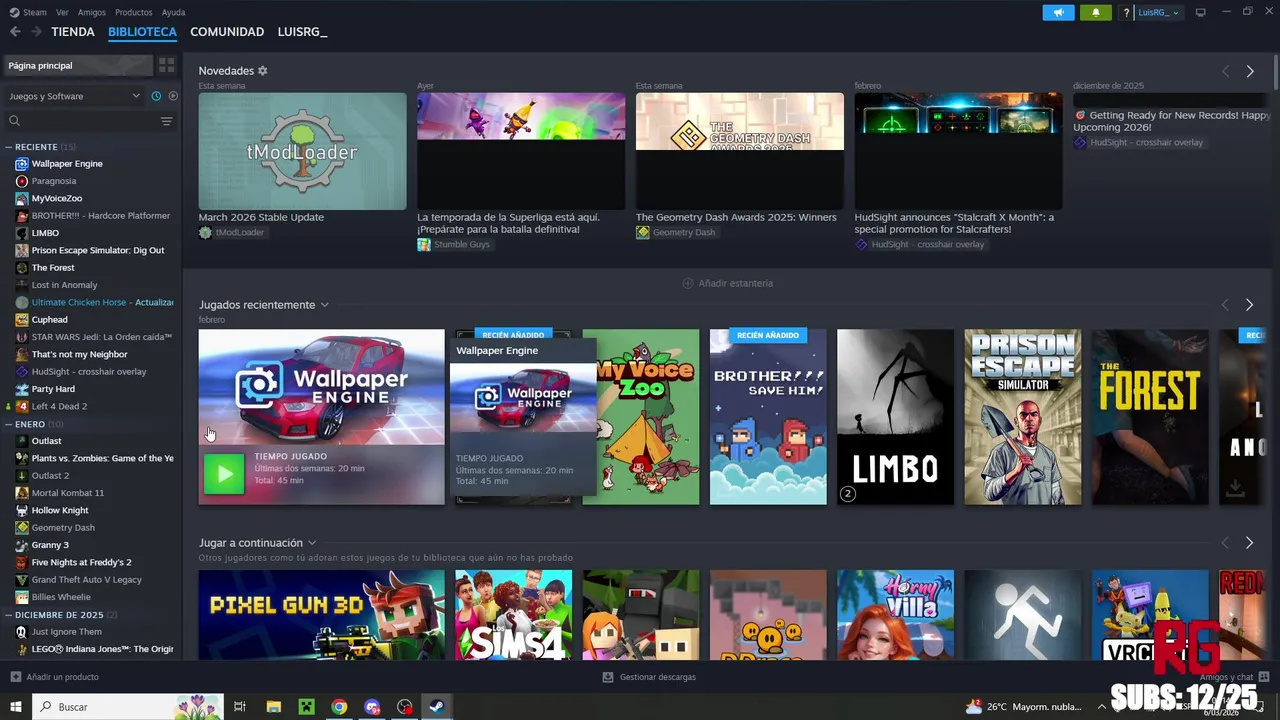
Task: Open Gestionar descargas download icon
Action: [608, 677]
